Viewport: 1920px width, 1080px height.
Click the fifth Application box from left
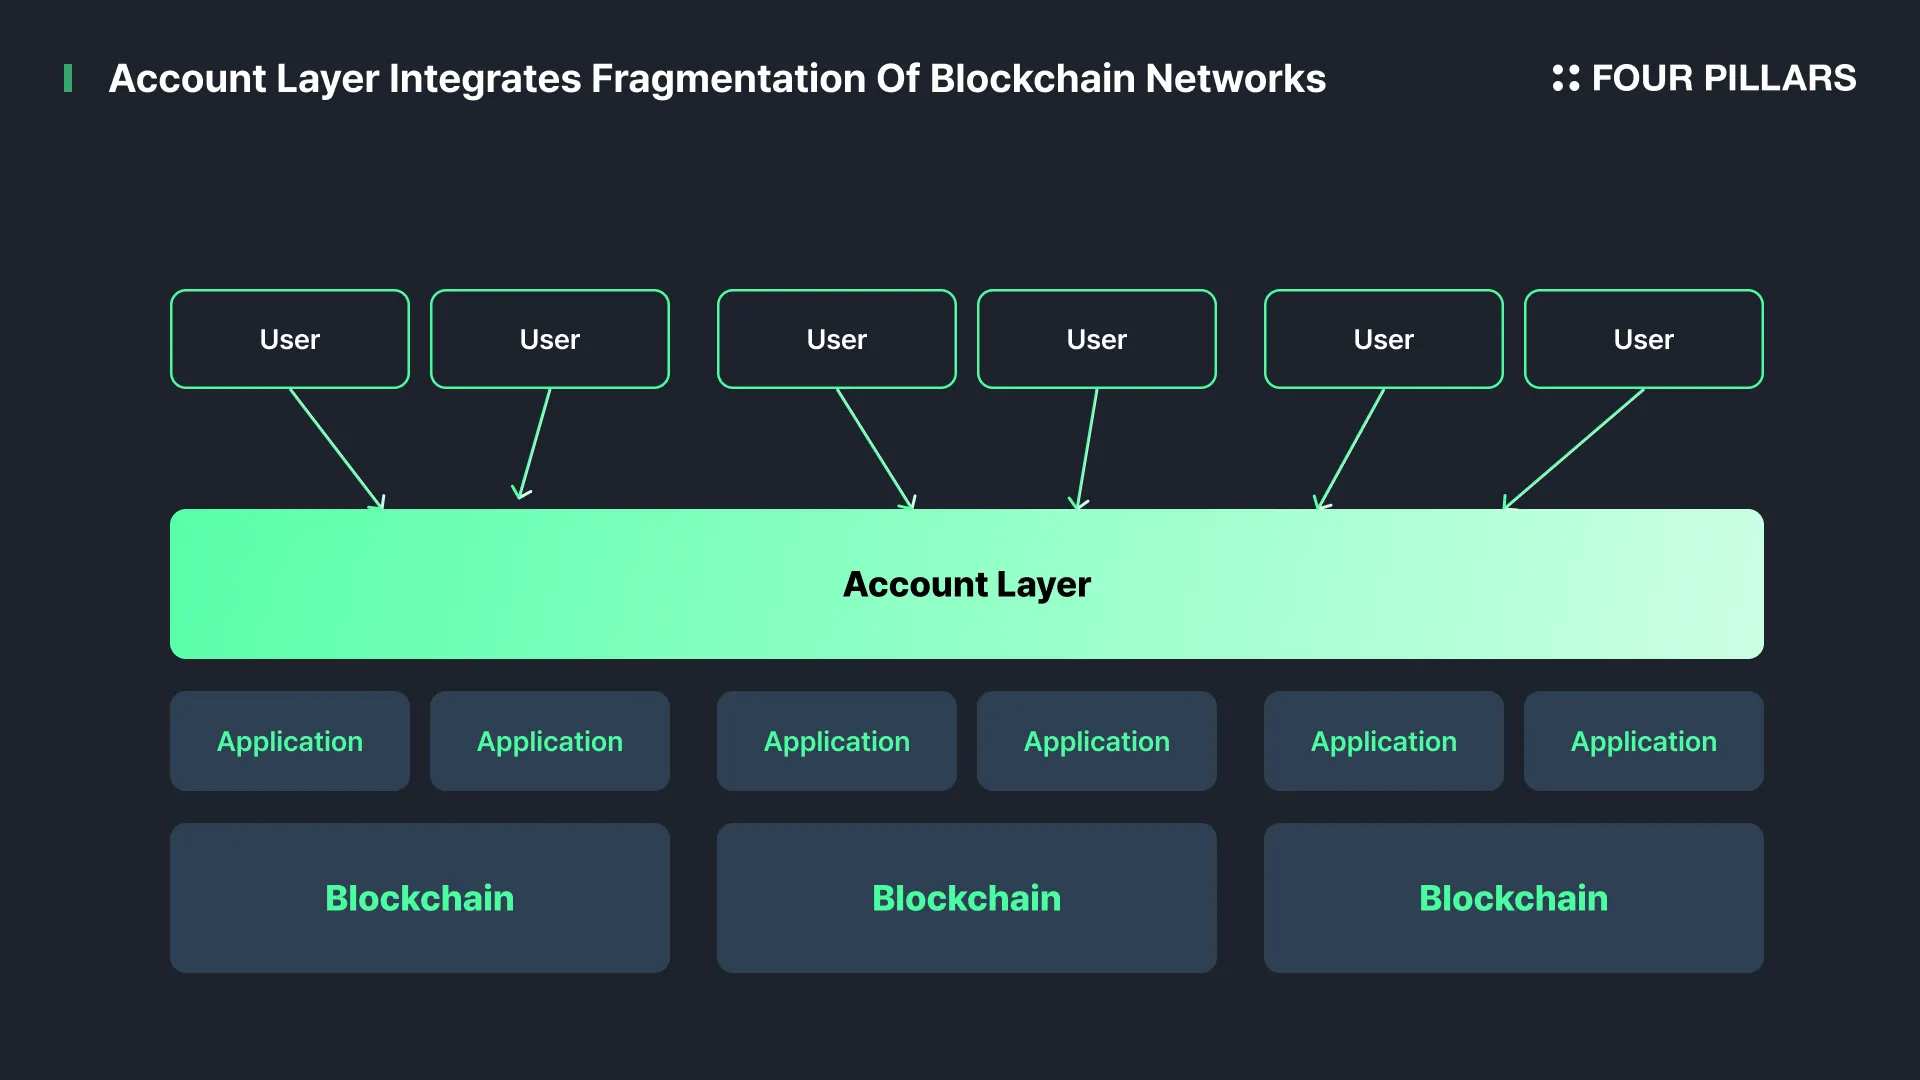(x=1384, y=741)
